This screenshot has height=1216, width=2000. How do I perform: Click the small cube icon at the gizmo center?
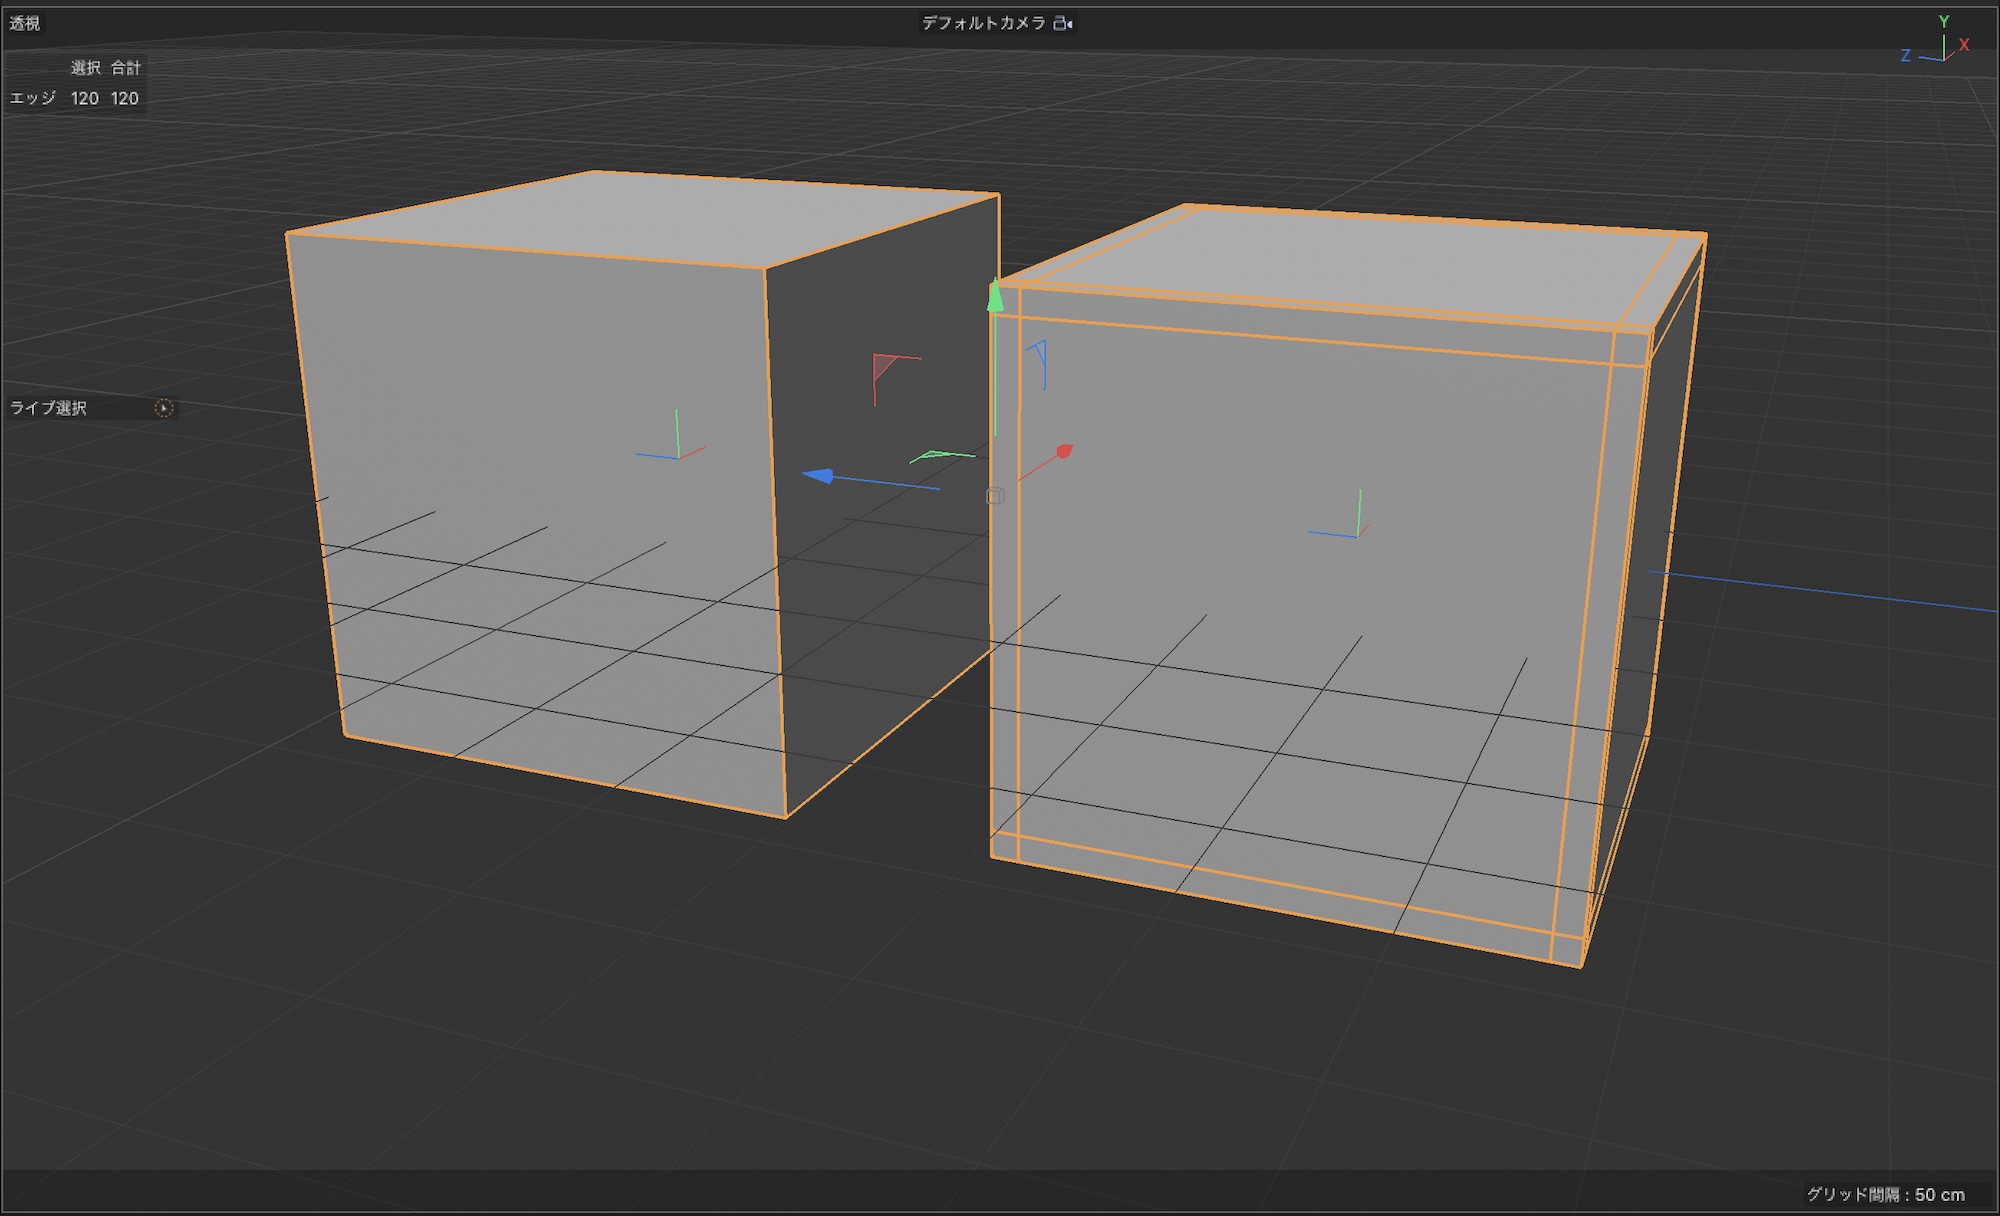[x=994, y=496]
